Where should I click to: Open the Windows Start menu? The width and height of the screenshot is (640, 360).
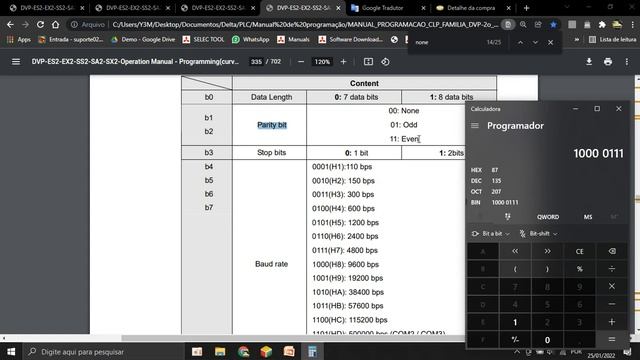(11, 351)
